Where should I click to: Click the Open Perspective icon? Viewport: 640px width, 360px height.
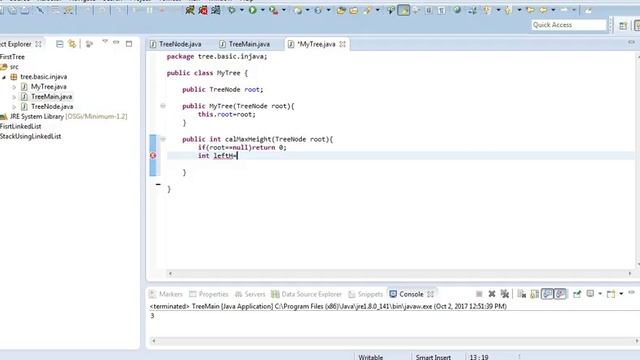point(623,26)
